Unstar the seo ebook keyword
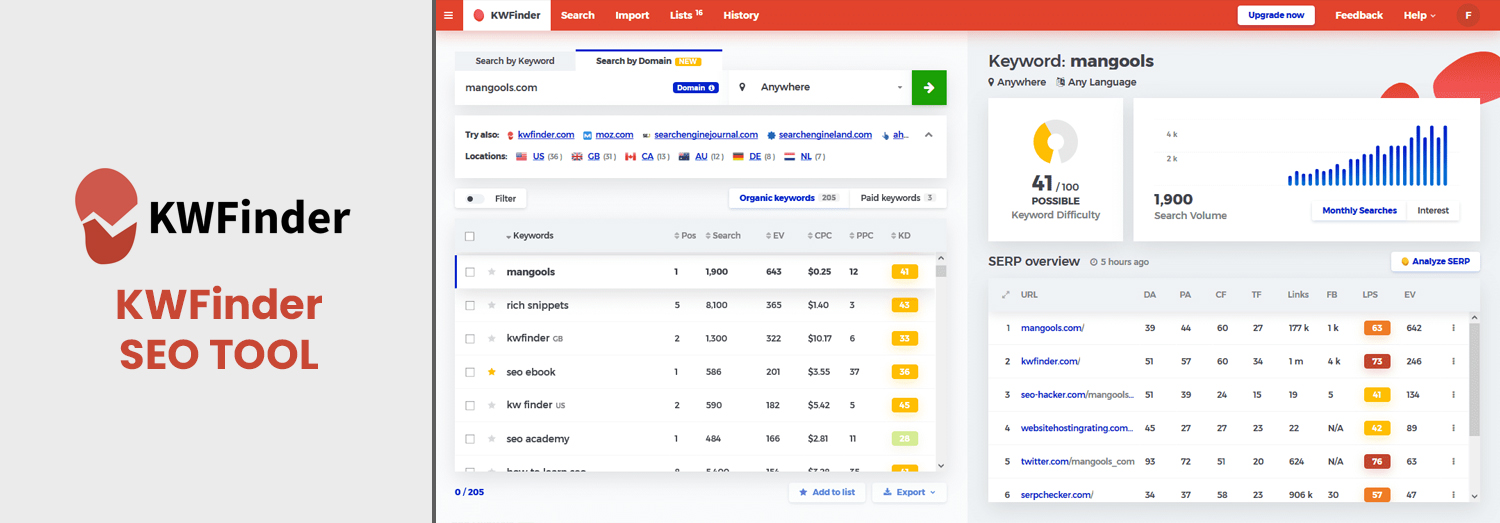1500x523 pixels. 491,372
